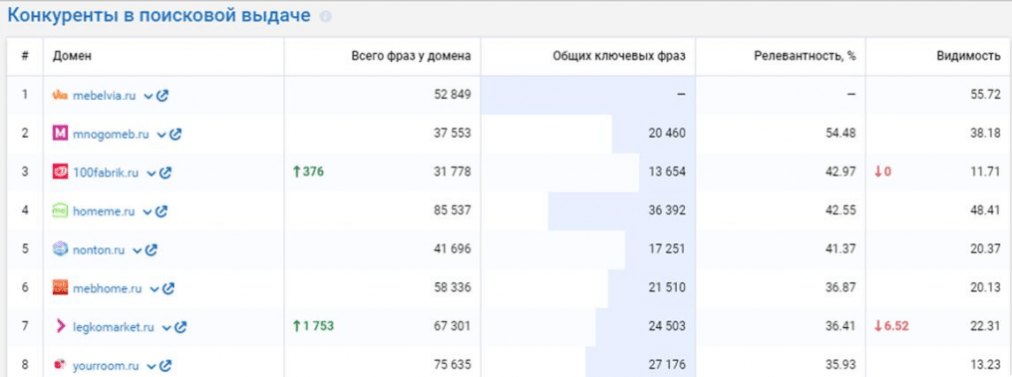Viewport: 1012px width, 377px height.
Task: Click the 13.23 visibility value
Action: pos(987,365)
